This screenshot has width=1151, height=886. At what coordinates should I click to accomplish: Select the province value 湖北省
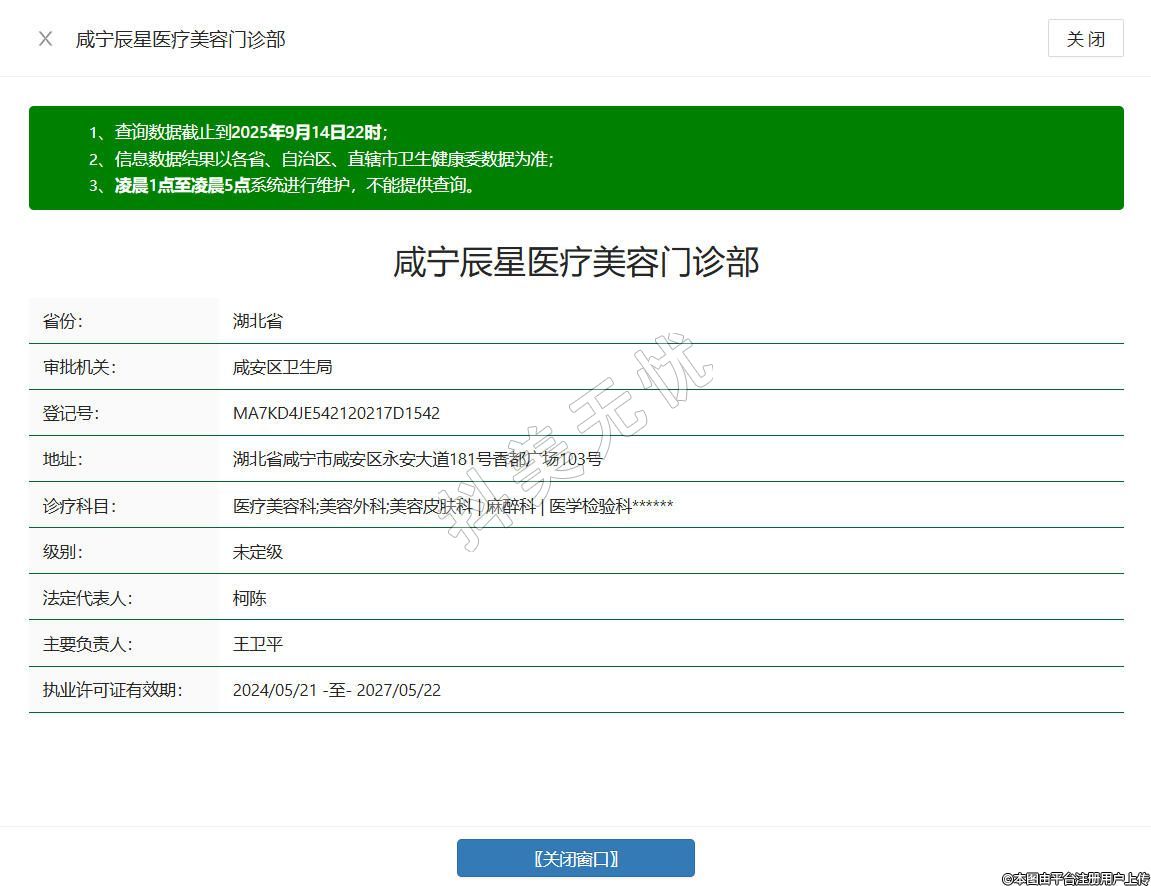click(258, 321)
